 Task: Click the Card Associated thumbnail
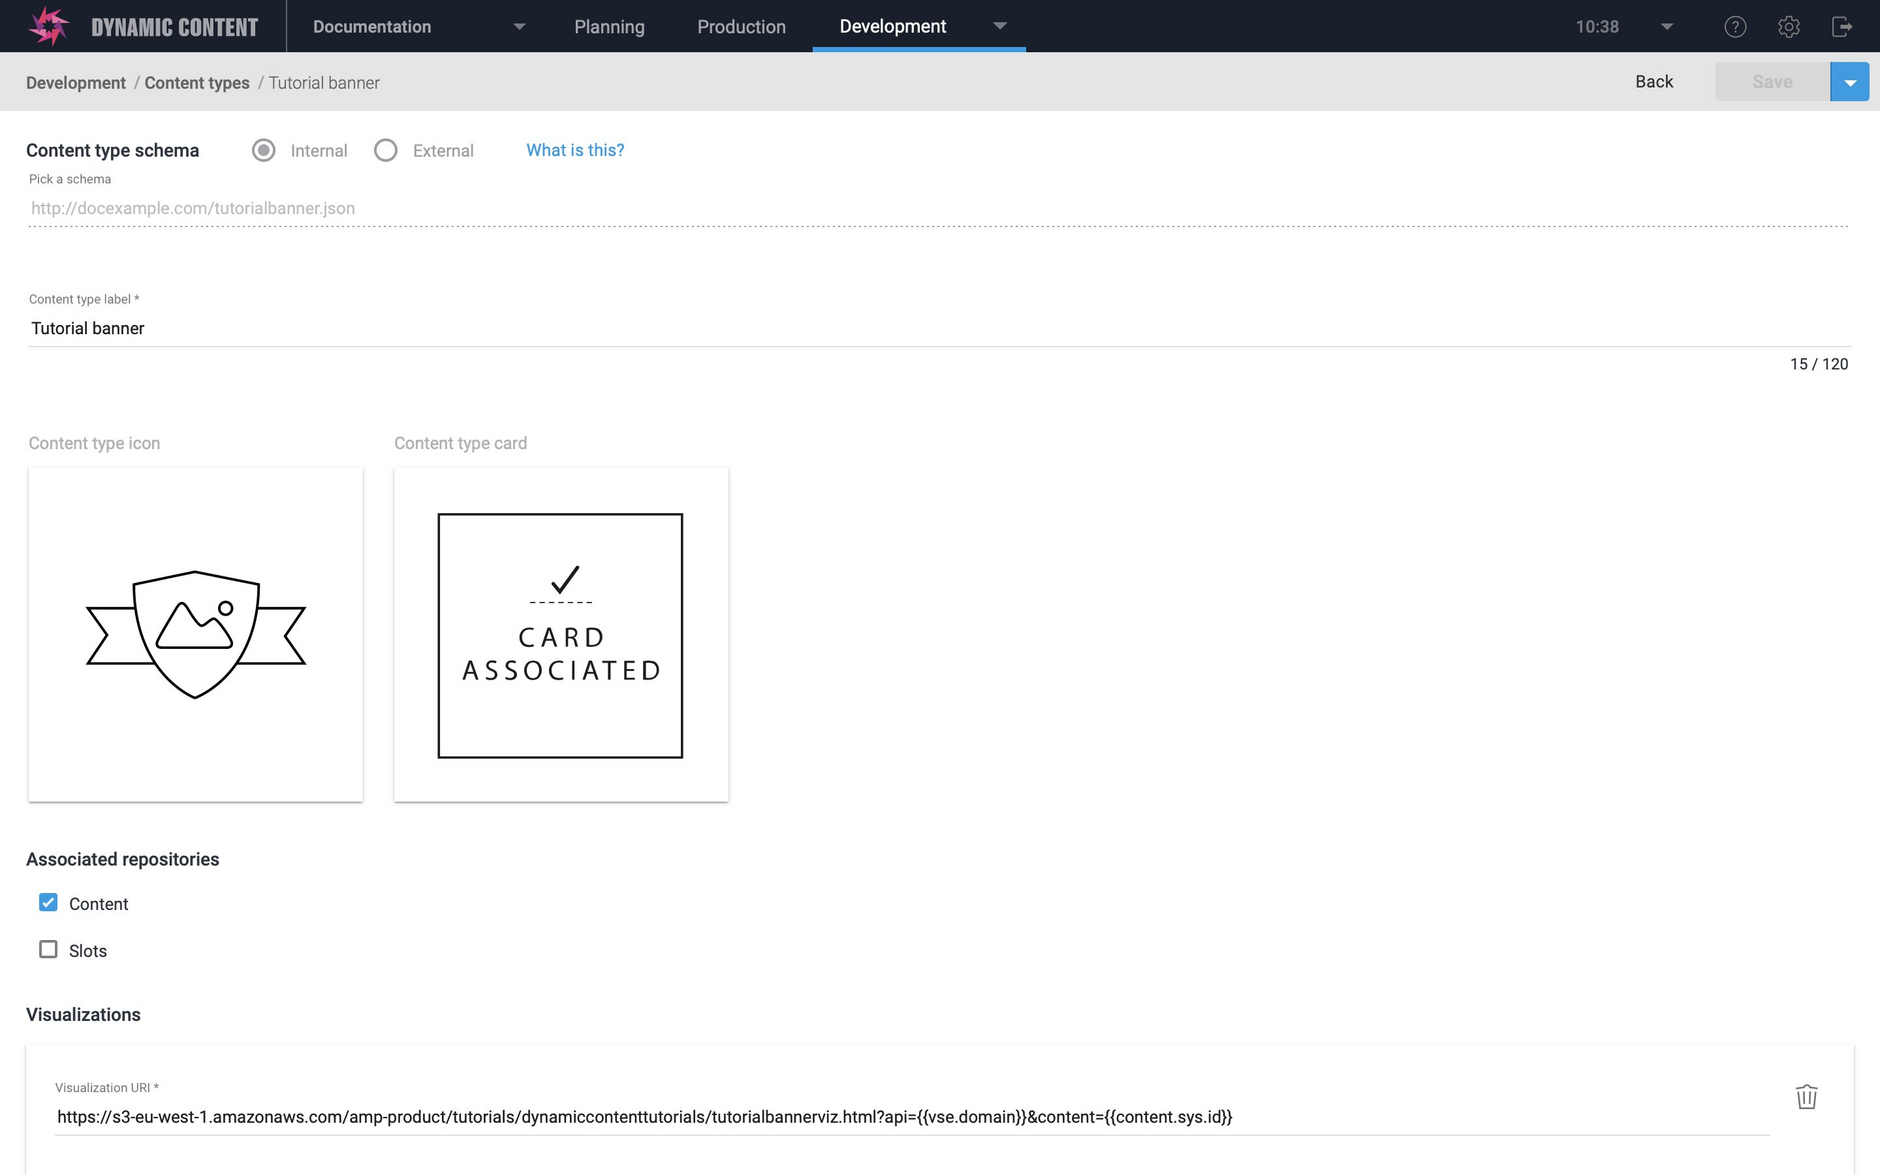tap(561, 634)
